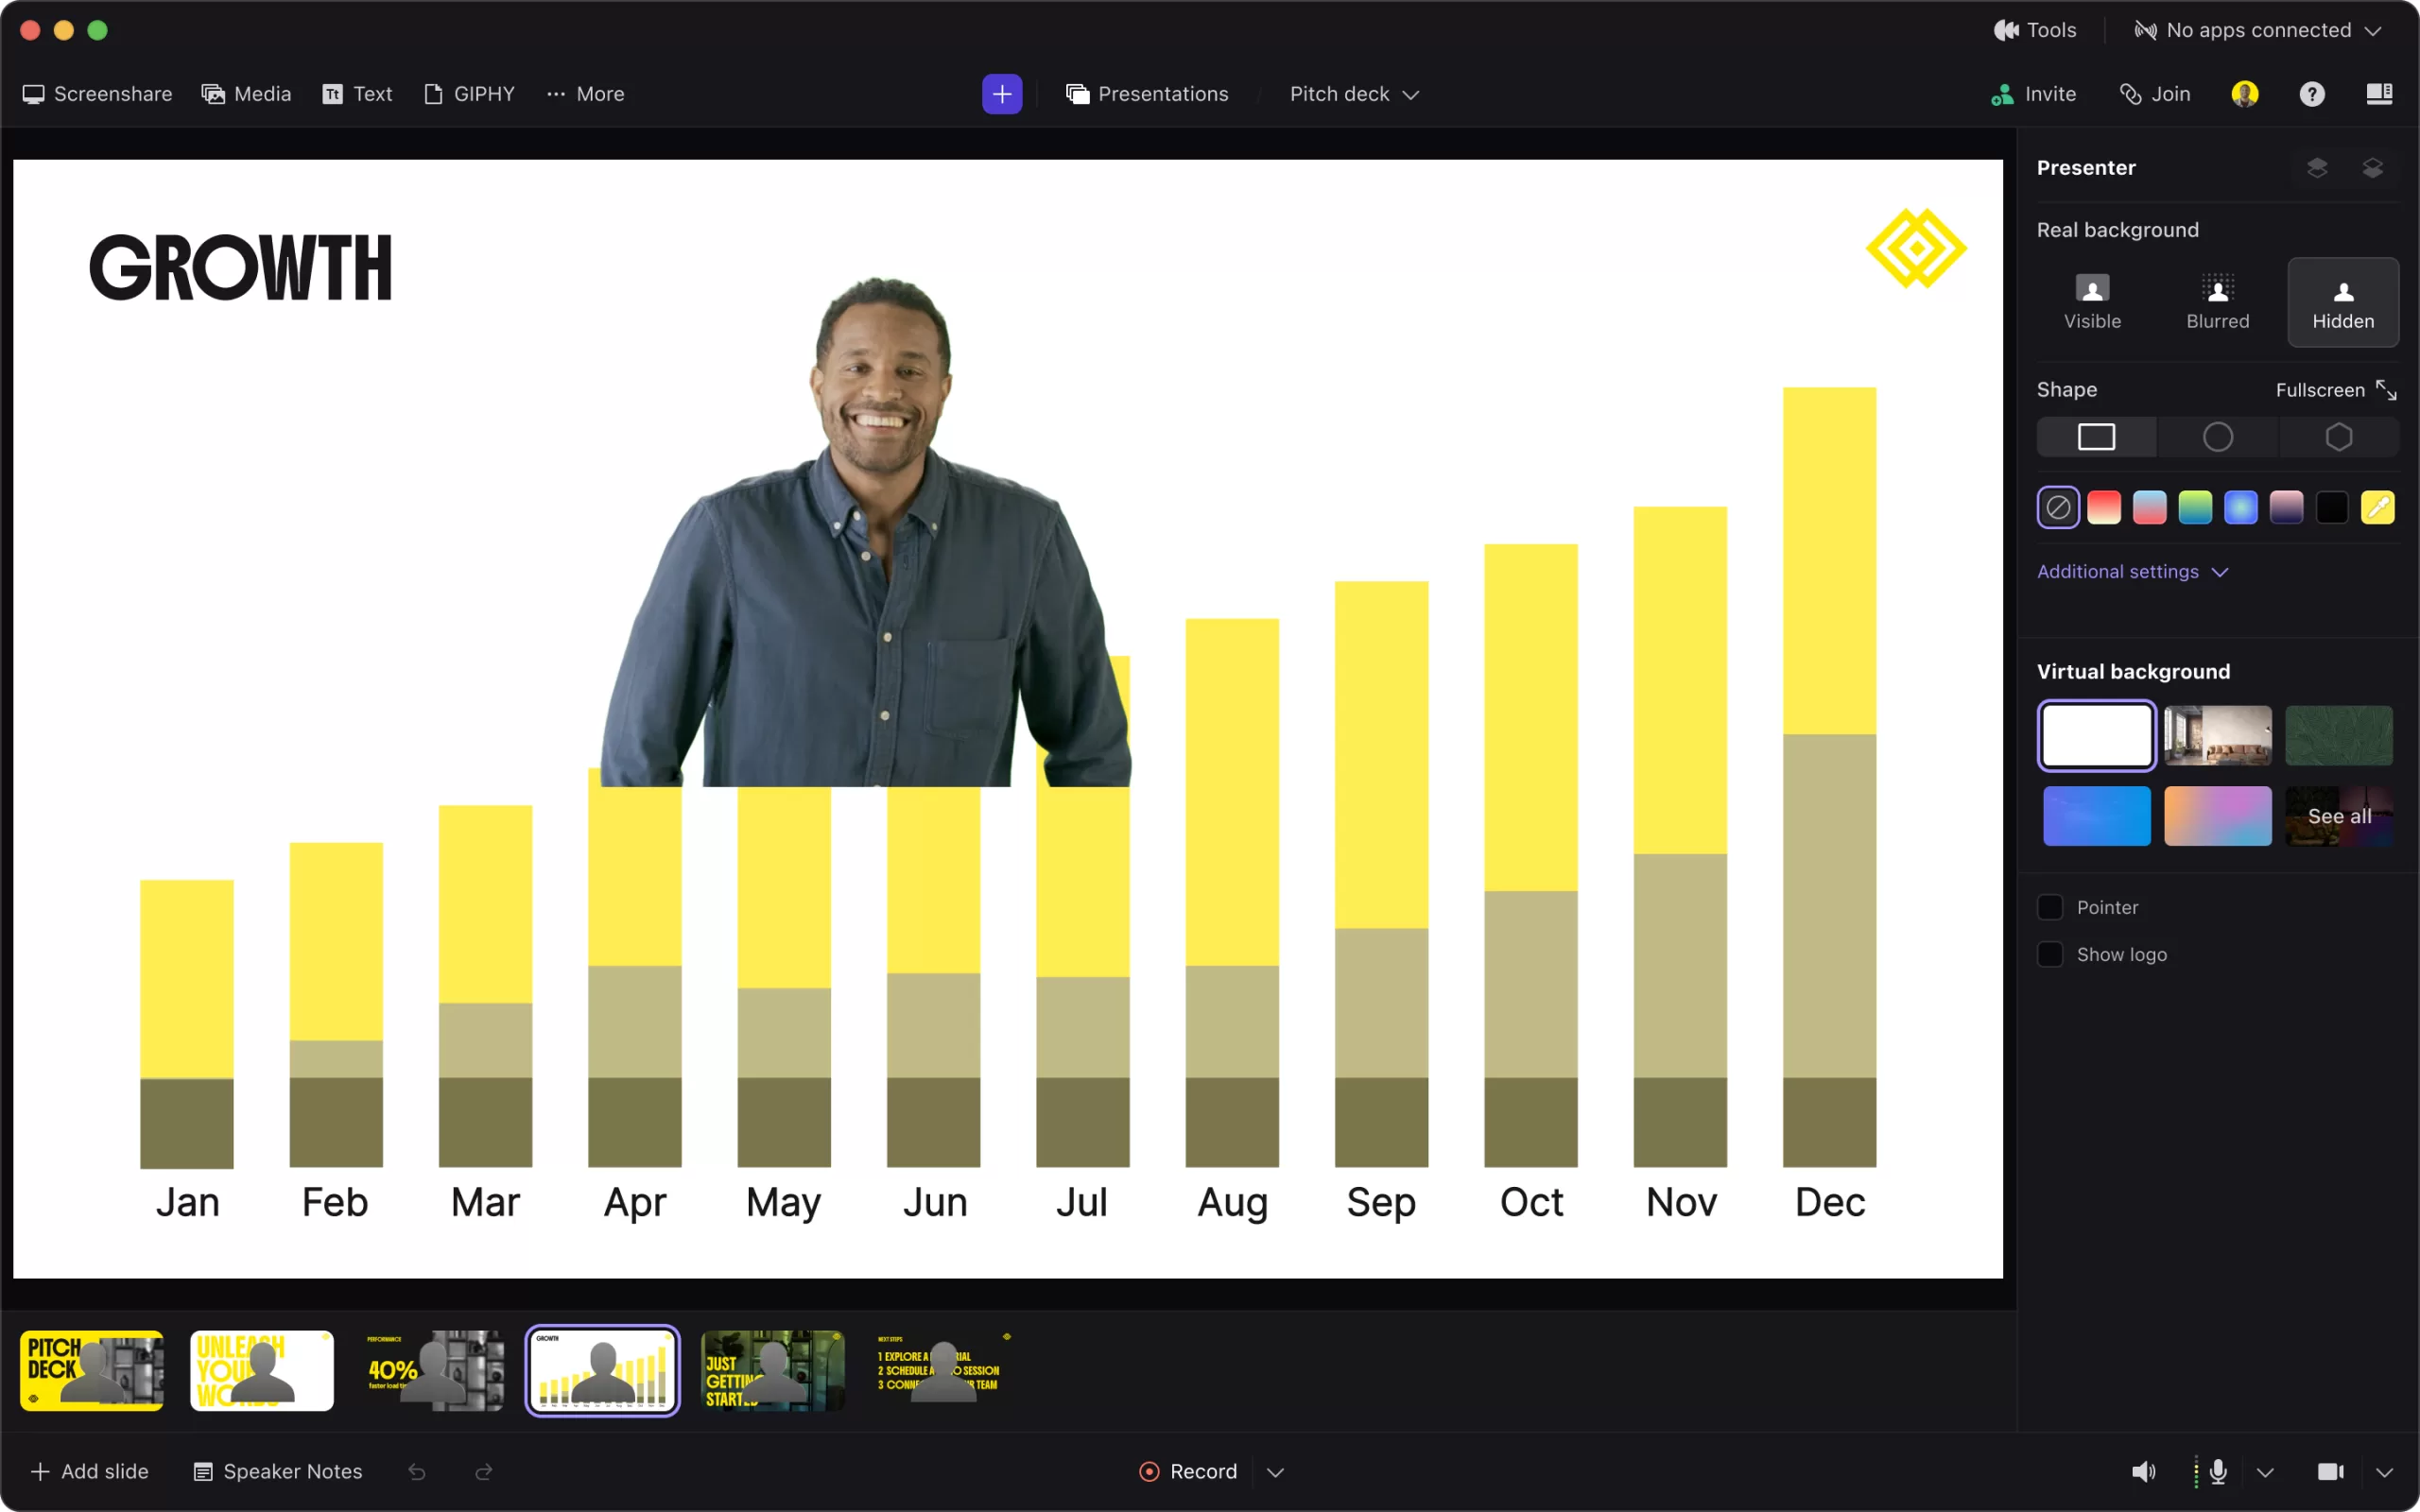The height and width of the screenshot is (1512, 2420).
Task: Click the undo arrow icon
Action: point(417,1471)
